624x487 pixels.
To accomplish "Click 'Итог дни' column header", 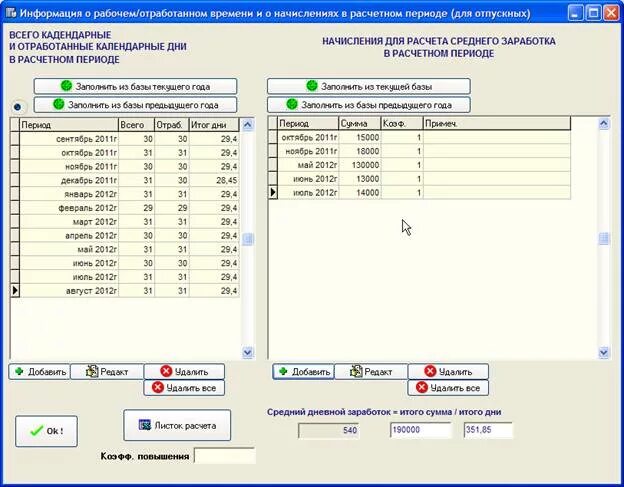I will (x=214, y=125).
